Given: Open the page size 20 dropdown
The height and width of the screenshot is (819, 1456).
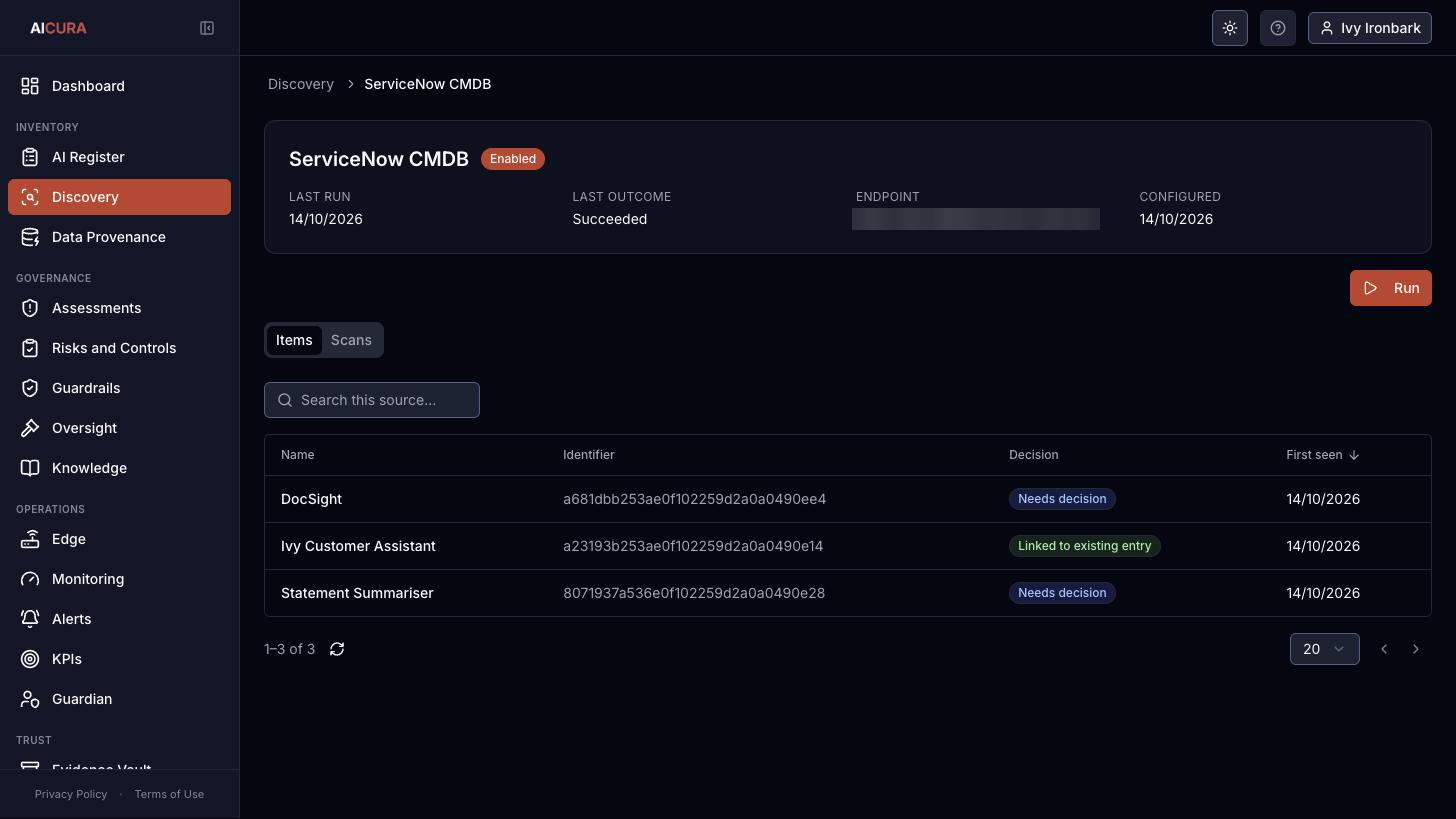Looking at the screenshot, I should (x=1324, y=649).
